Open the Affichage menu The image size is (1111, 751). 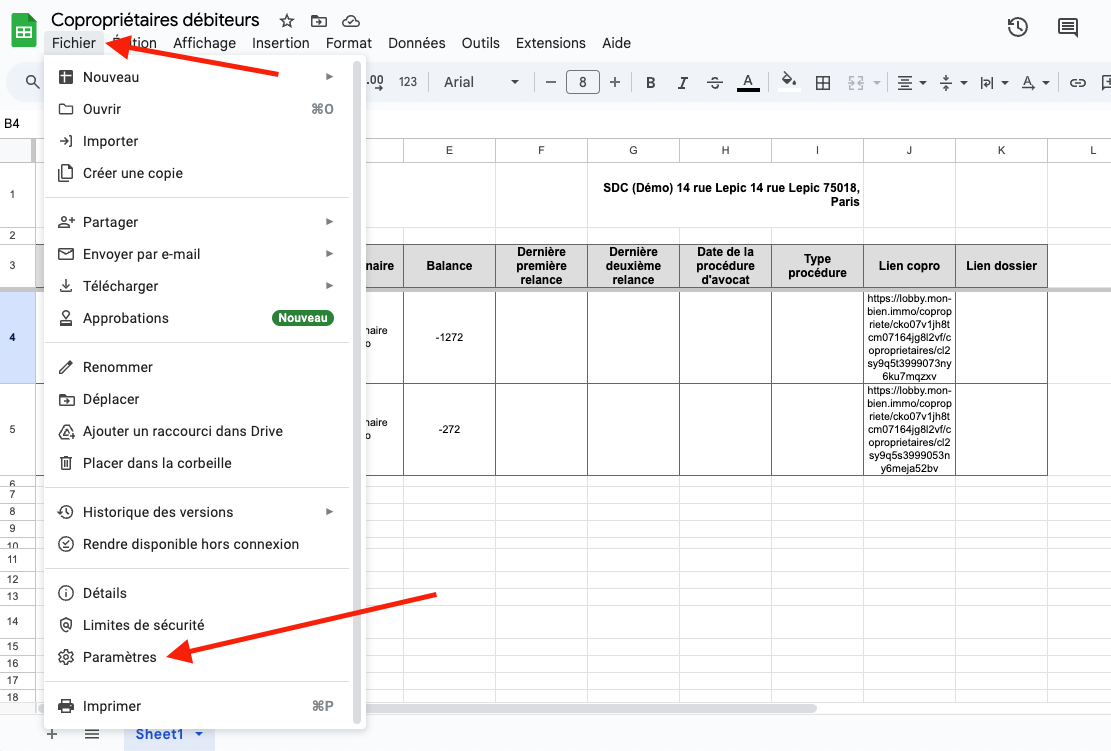point(204,43)
